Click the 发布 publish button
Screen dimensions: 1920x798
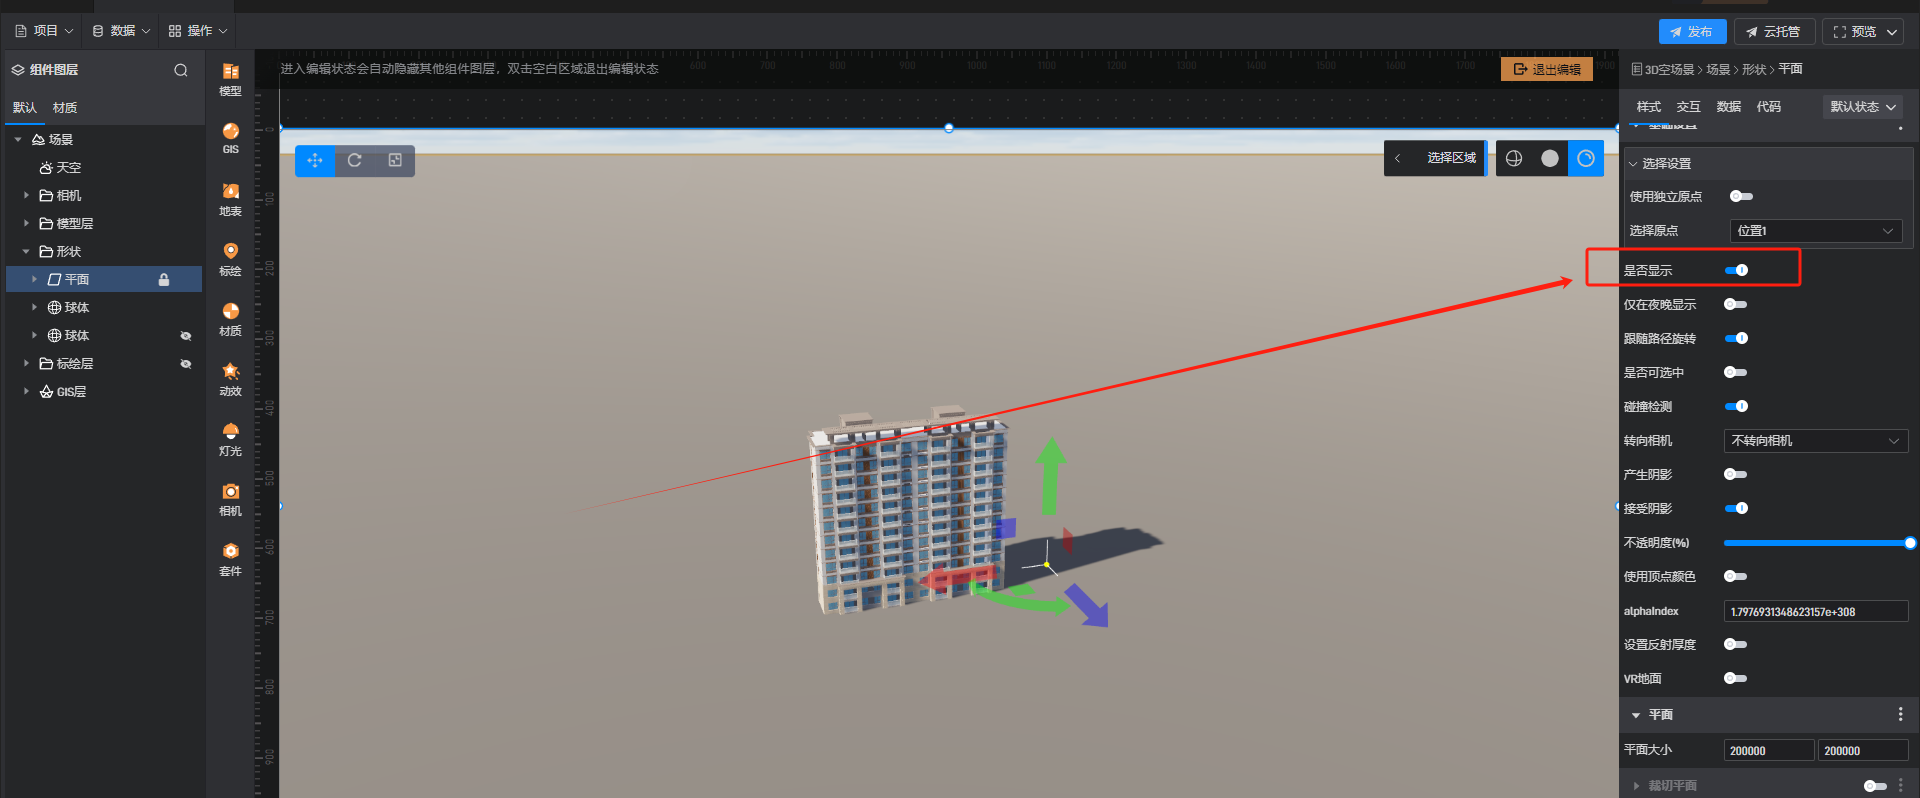(1692, 32)
